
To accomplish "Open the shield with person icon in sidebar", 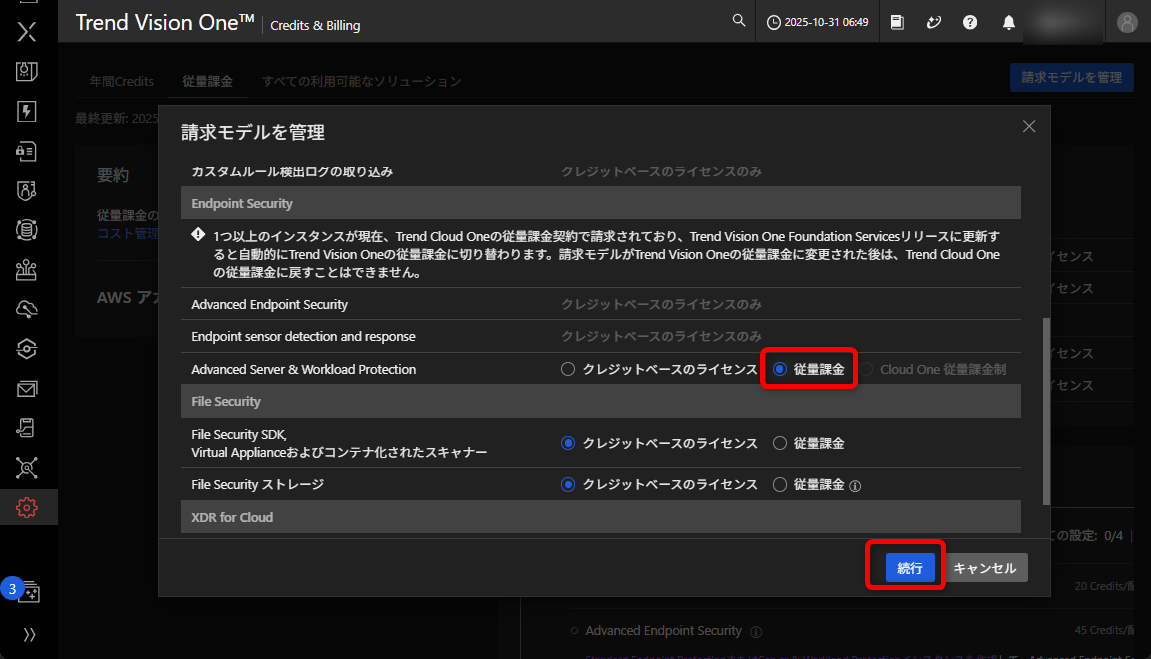I will click(x=26, y=191).
